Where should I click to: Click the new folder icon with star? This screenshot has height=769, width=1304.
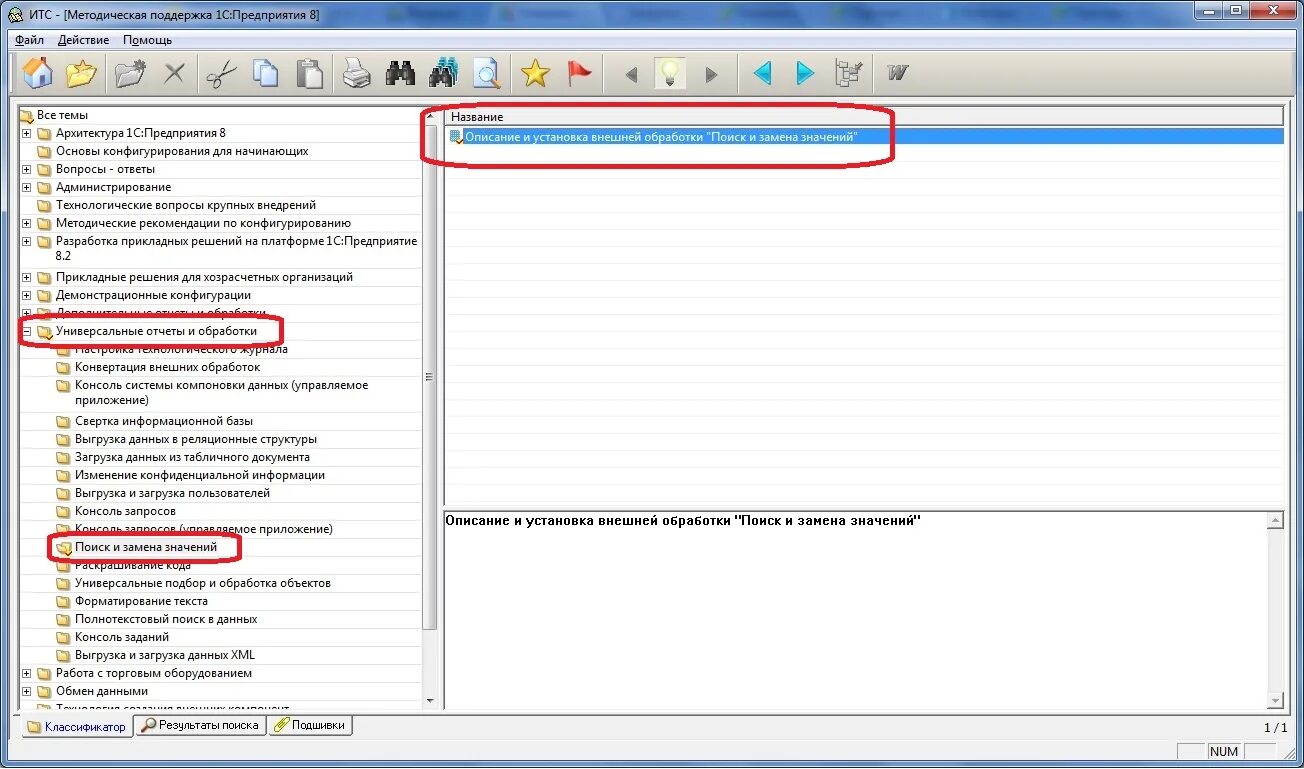(130, 73)
